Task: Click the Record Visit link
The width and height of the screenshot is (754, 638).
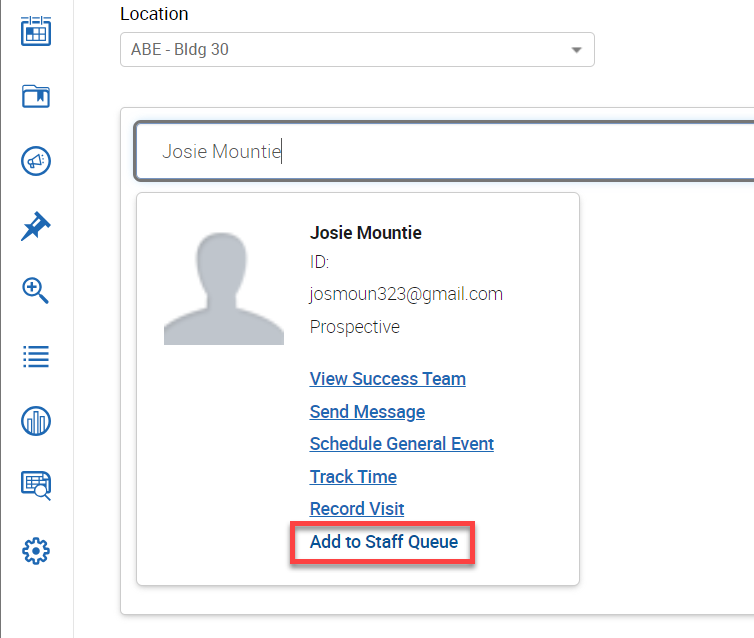Action: pyautogui.click(x=357, y=509)
